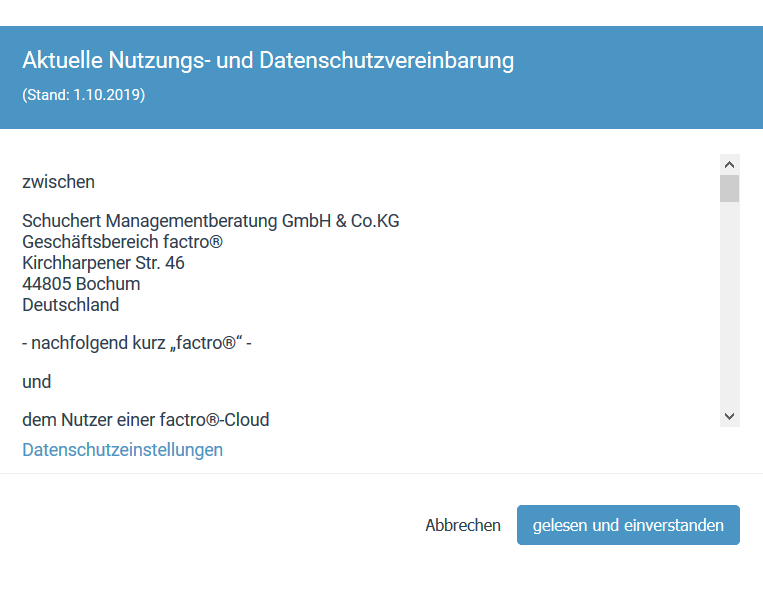Click the 'Deutschland' line
The image size is (763, 599).
[71, 305]
